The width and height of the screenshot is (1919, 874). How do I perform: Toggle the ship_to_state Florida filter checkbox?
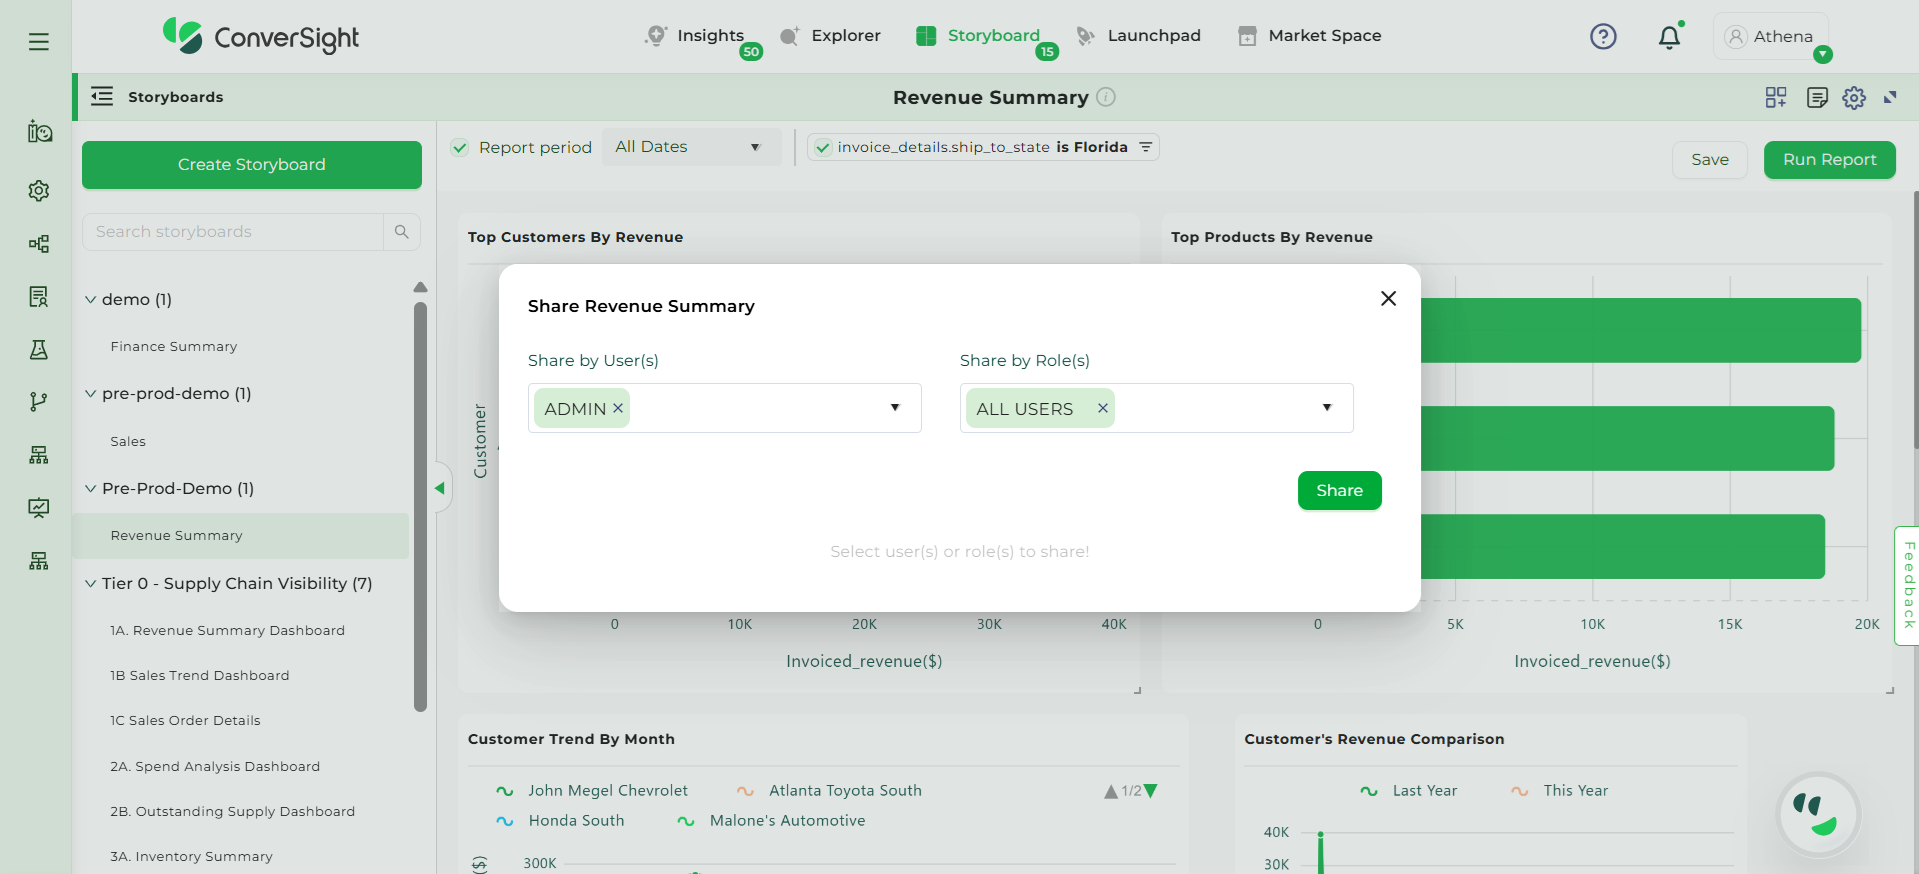[823, 148]
